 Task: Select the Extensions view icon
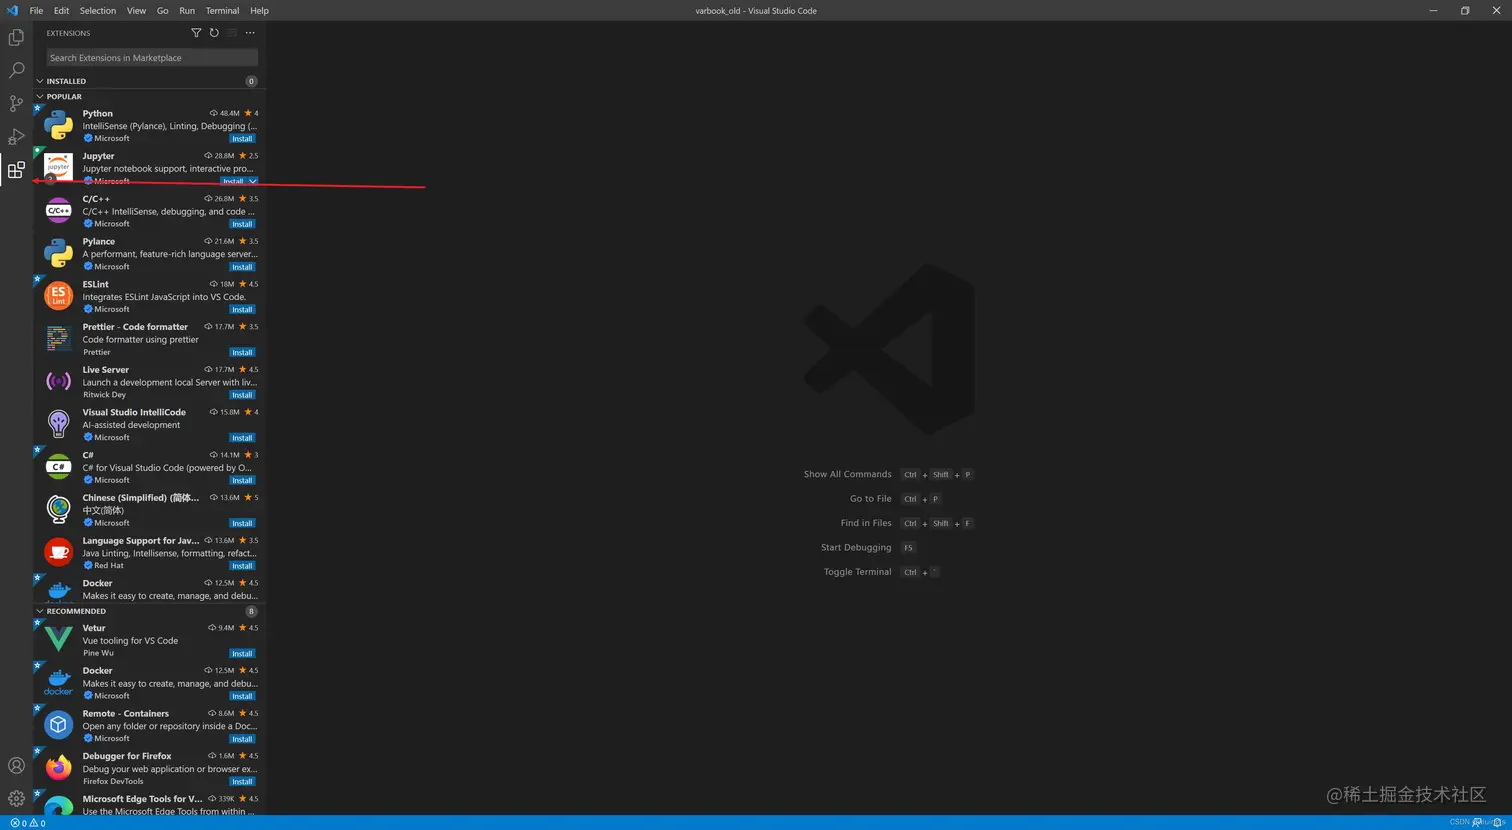coord(16,170)
